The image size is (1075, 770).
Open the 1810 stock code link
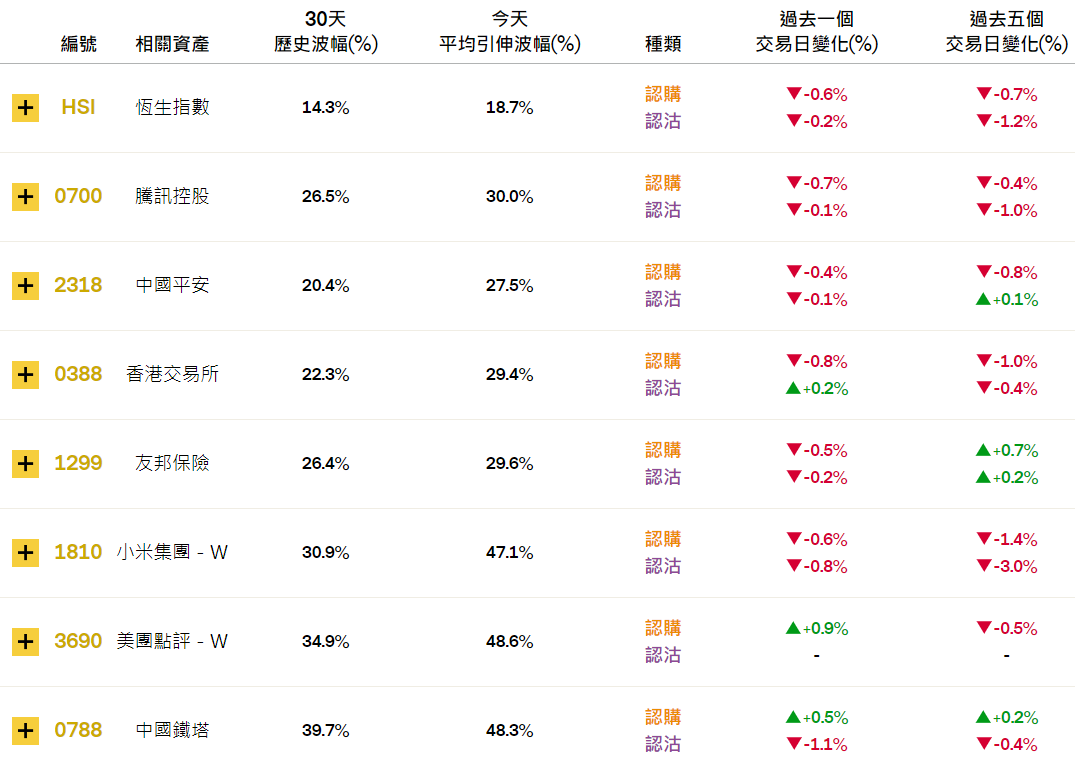(78, 552)
